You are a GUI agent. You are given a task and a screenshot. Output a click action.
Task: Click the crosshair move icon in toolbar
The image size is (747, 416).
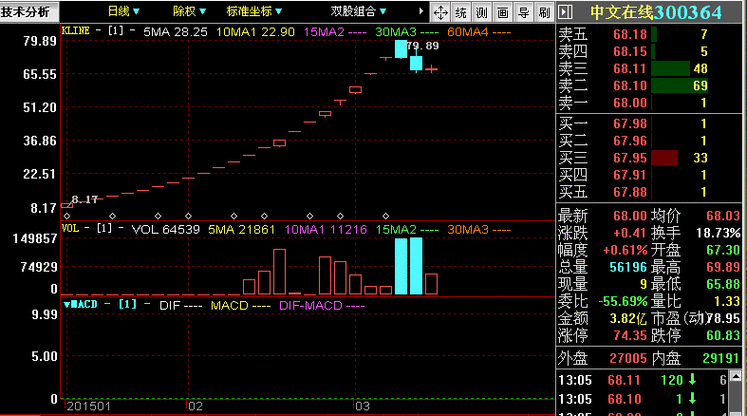click(x=440, y=12)
